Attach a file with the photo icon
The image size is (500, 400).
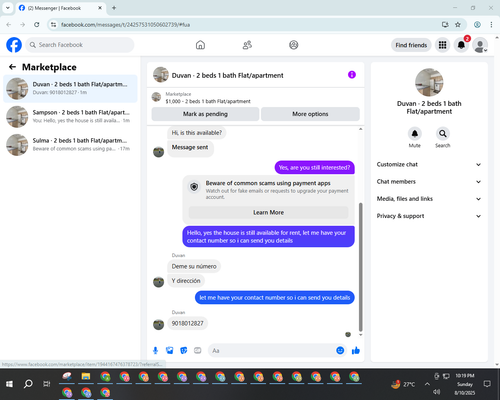[x=170, y=350]
